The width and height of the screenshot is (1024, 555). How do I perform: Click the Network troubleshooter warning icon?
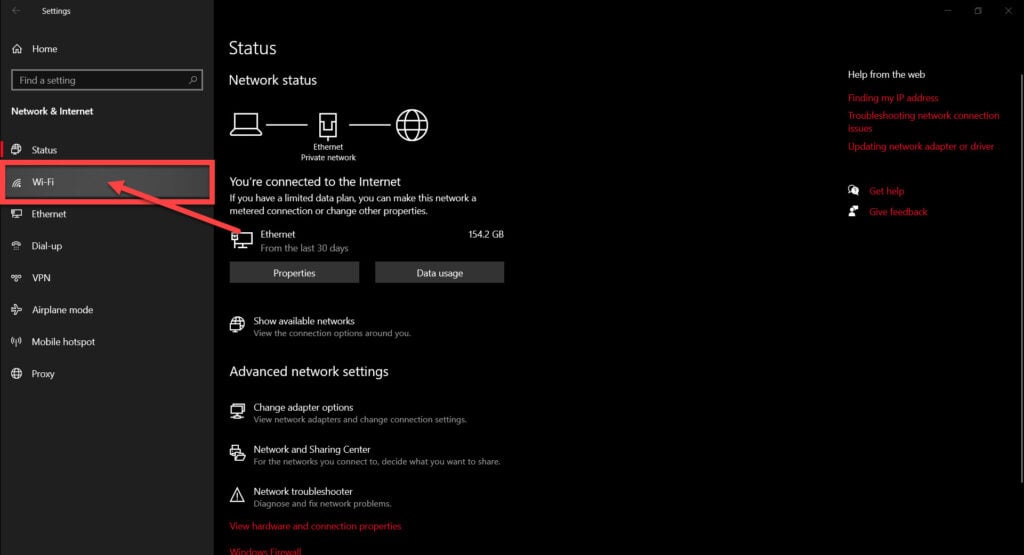(x=237, y=495)
